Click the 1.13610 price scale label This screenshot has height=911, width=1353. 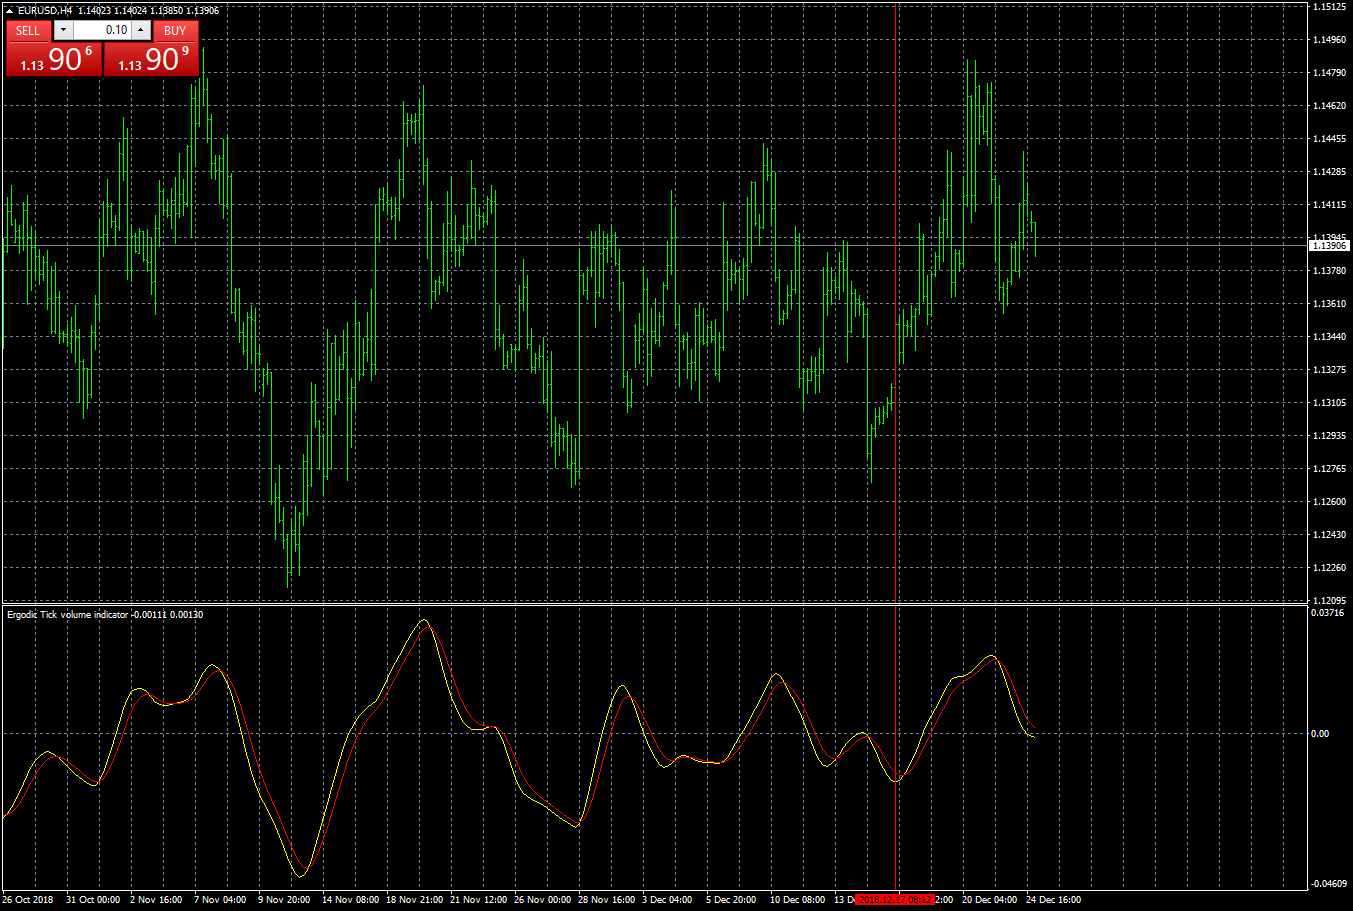coord(1329,304)
